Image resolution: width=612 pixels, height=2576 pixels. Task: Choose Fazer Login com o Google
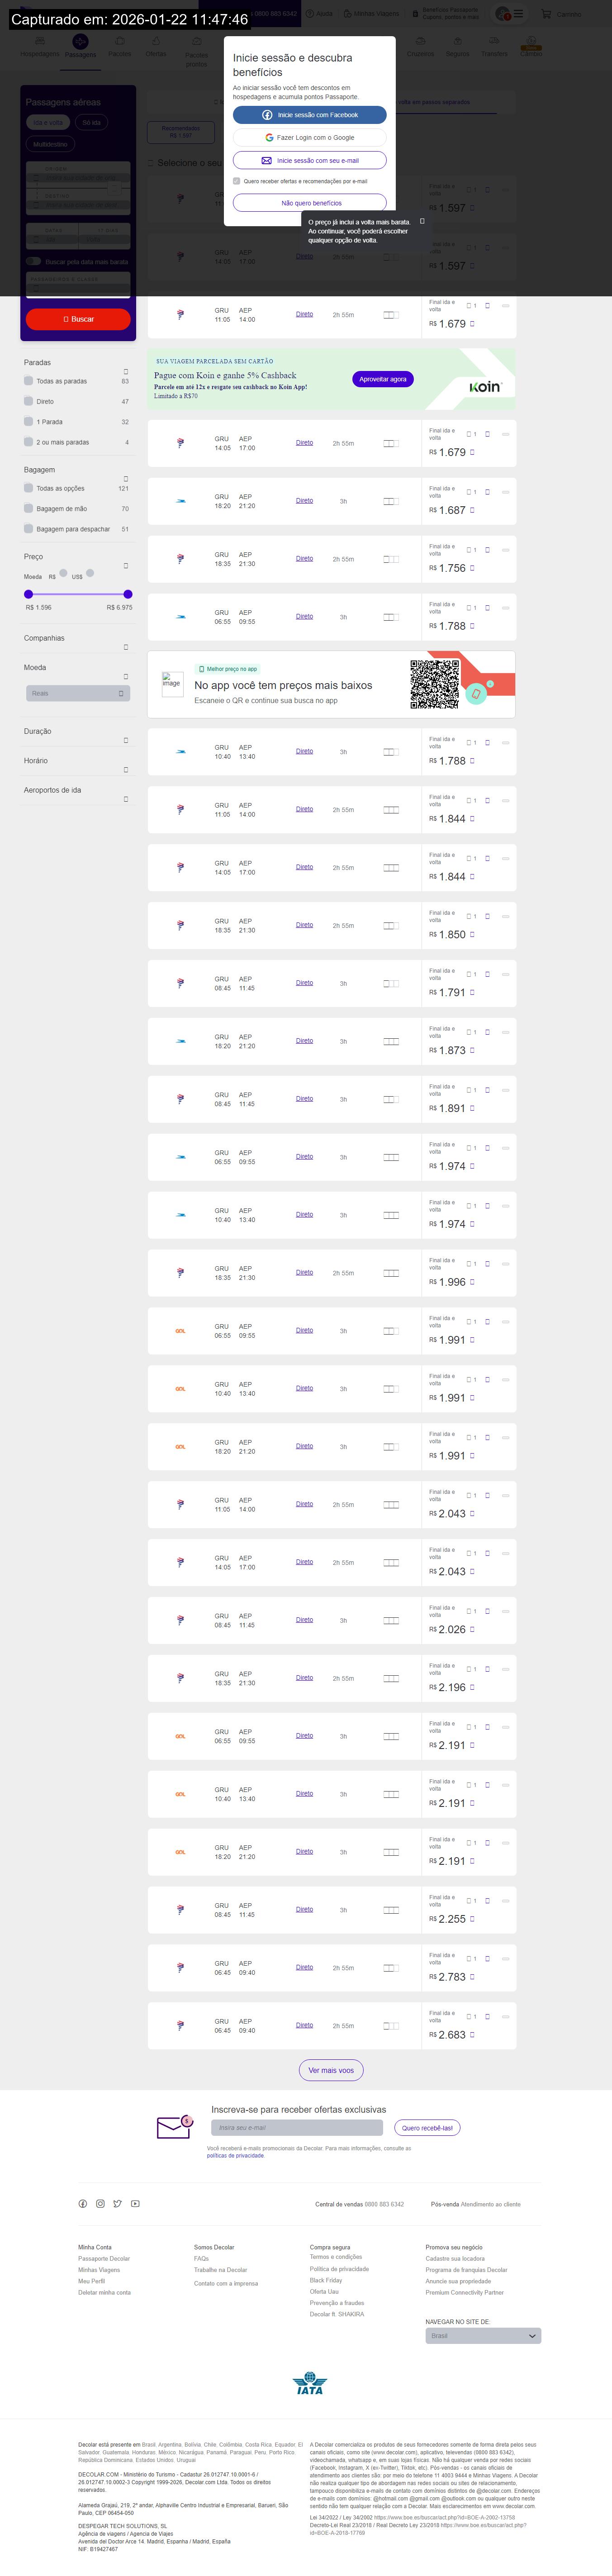pos(310,138)
